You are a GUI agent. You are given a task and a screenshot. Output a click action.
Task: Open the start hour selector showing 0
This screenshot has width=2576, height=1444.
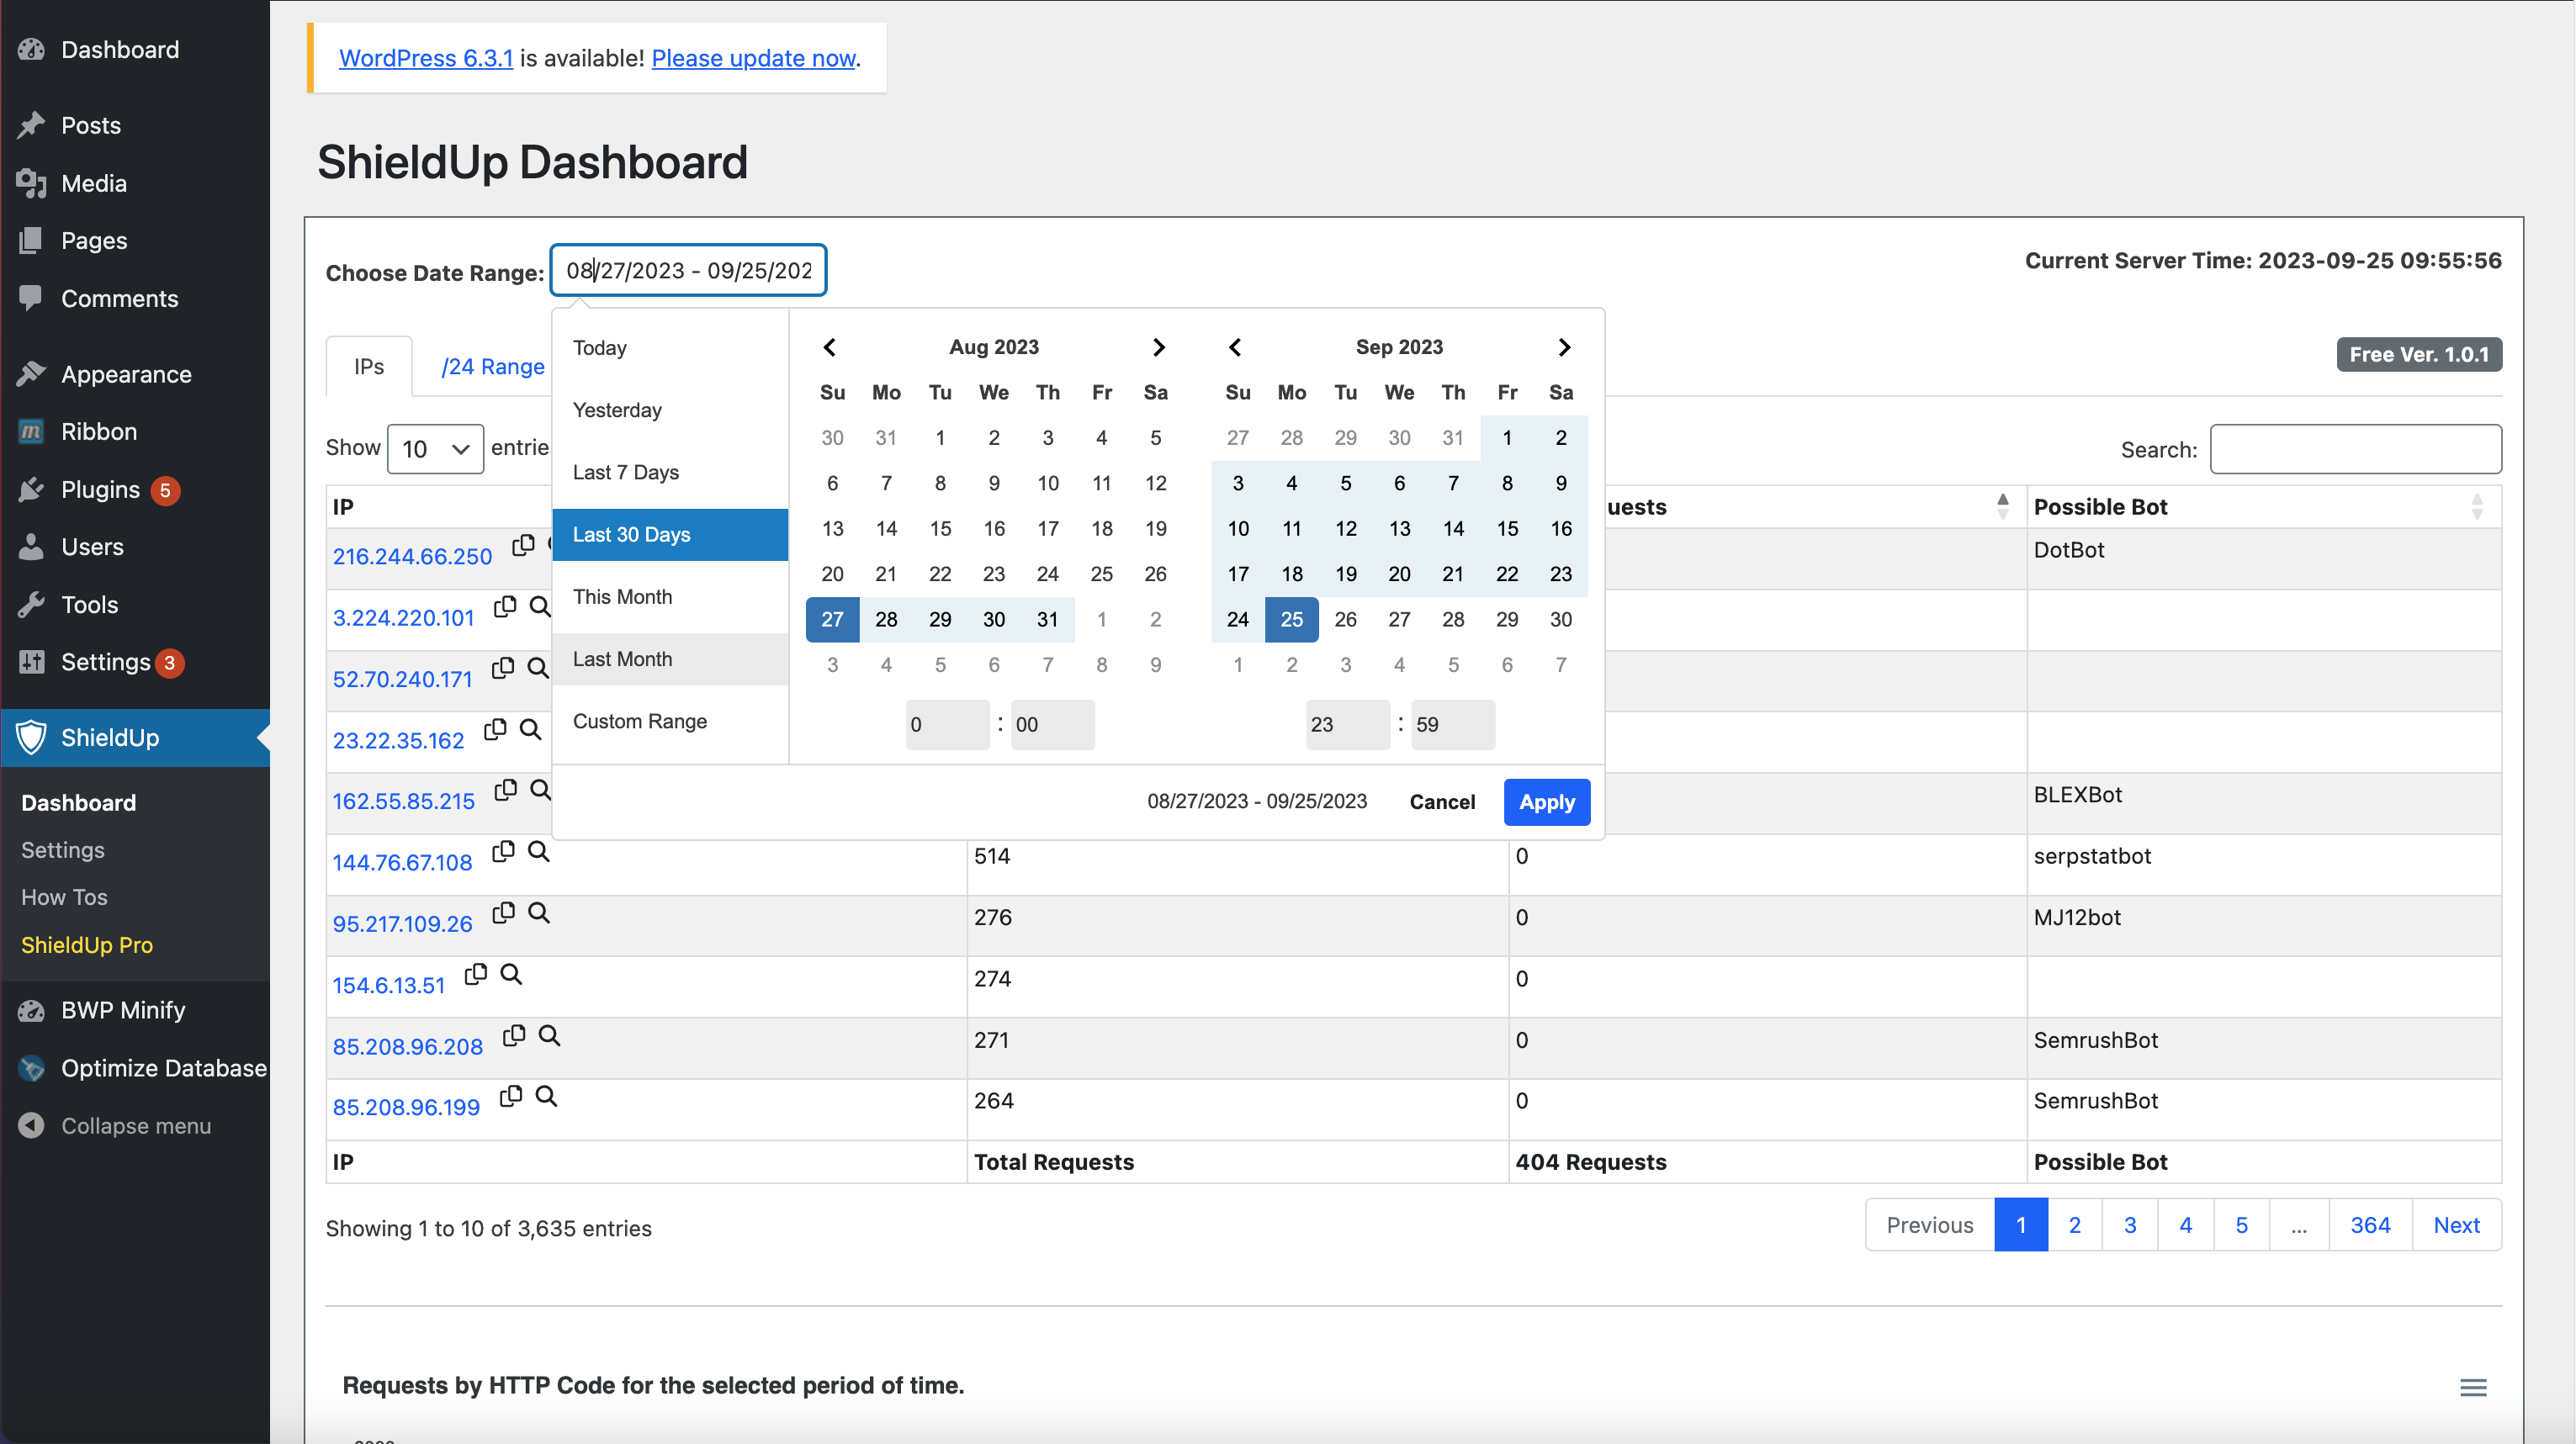pyautogui.click(x=946, y=725)
